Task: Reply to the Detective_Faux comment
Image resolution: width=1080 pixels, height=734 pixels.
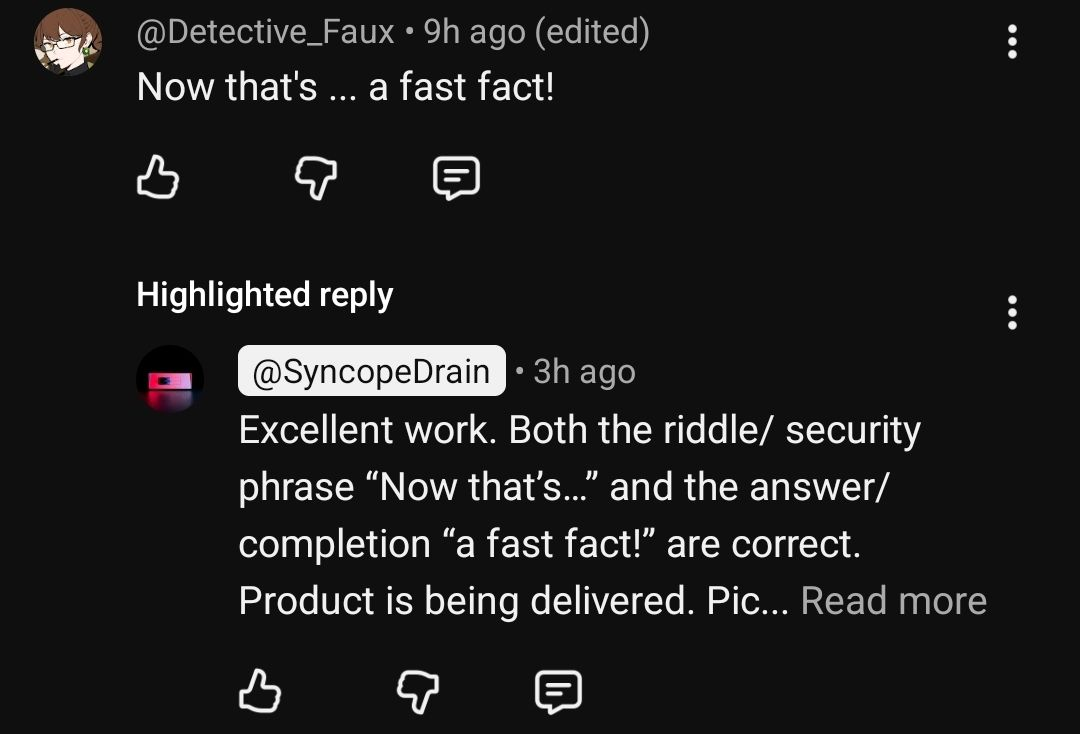Action: tap(456, 178)
